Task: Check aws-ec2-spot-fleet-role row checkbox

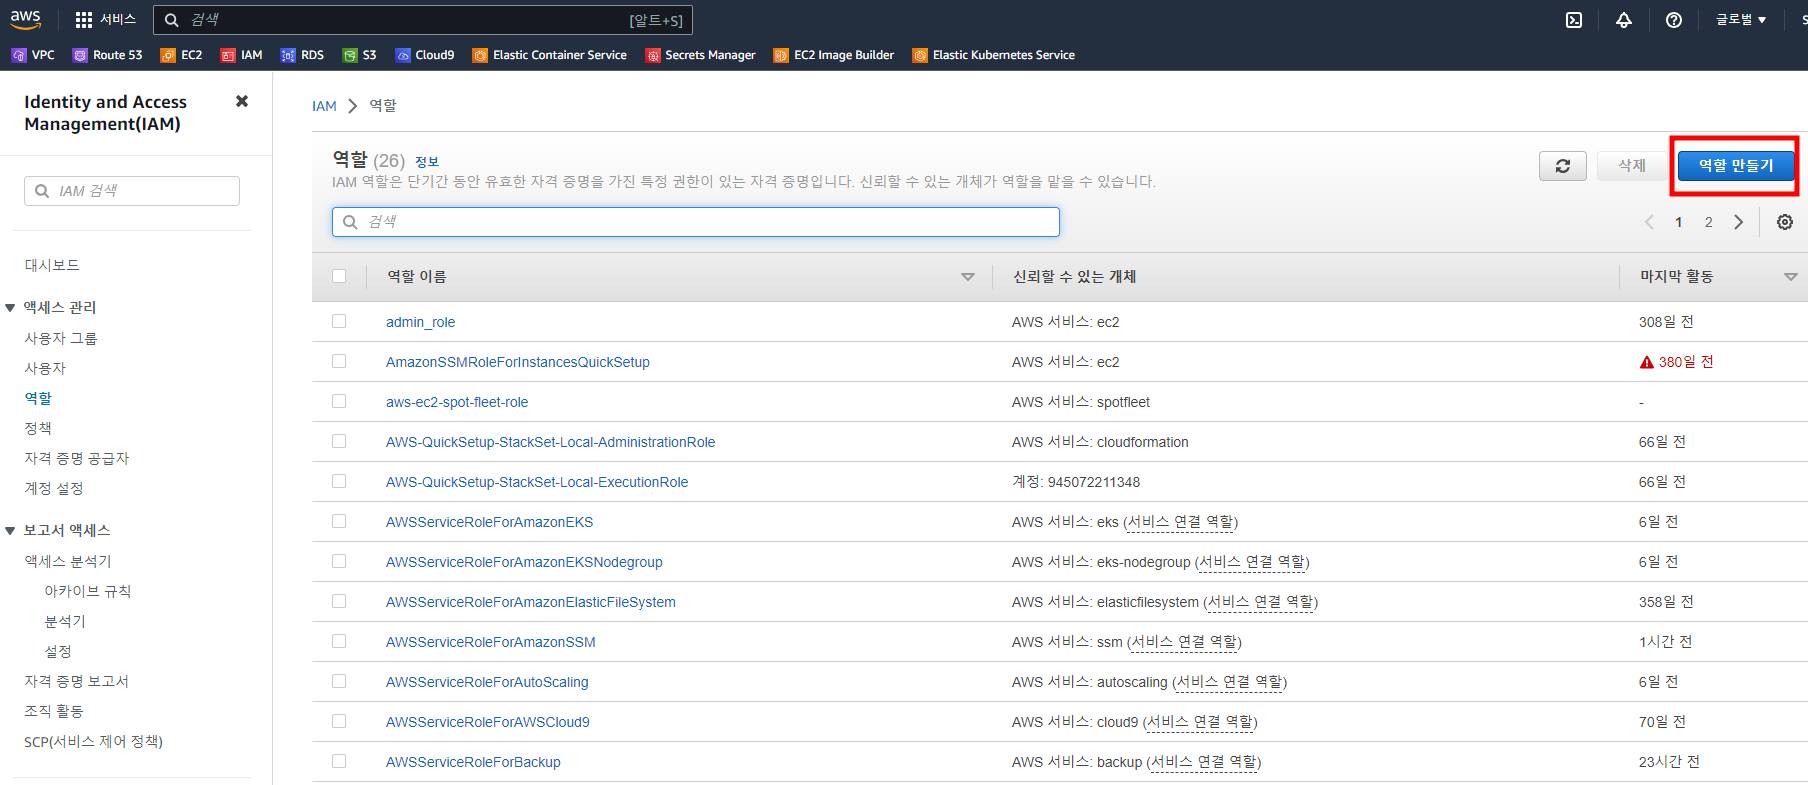Action: pyautogui.click(x=339, y=401)
